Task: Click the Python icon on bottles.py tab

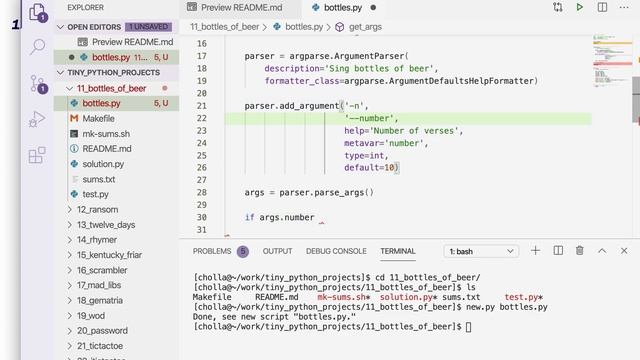Action: [x=316, y=7]
